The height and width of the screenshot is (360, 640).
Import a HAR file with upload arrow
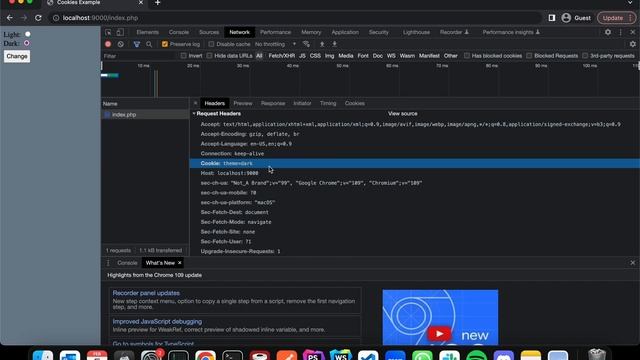point(322,44)
